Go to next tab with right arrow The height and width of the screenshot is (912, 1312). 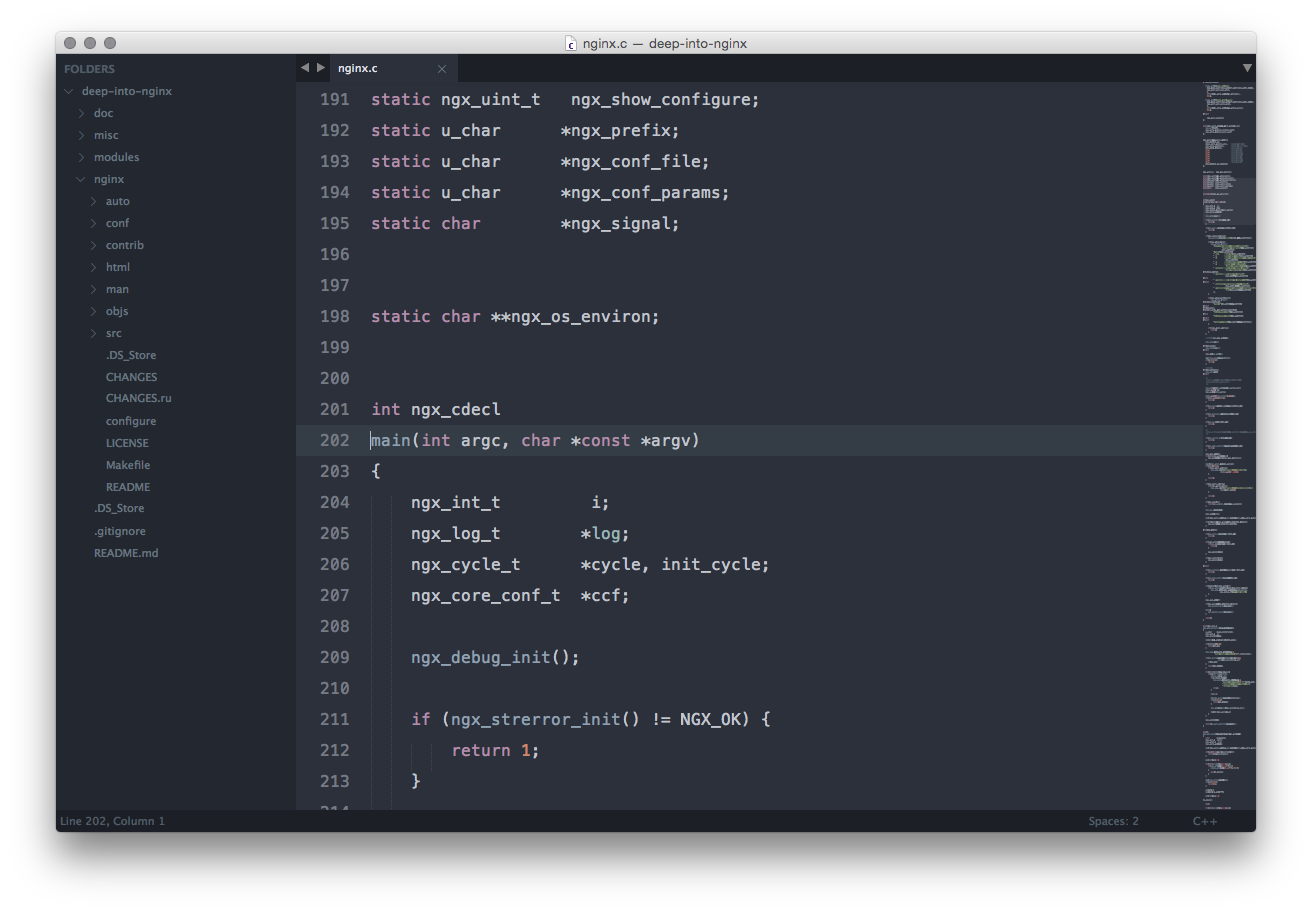[x=320, y=68]
